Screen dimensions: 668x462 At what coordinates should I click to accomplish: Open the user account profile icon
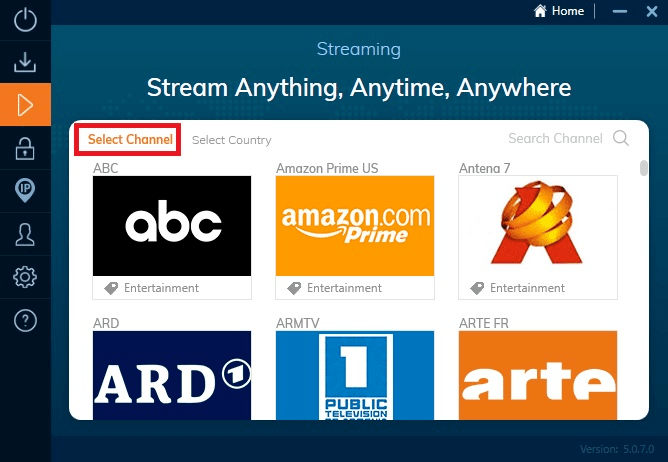coord(25,234)
